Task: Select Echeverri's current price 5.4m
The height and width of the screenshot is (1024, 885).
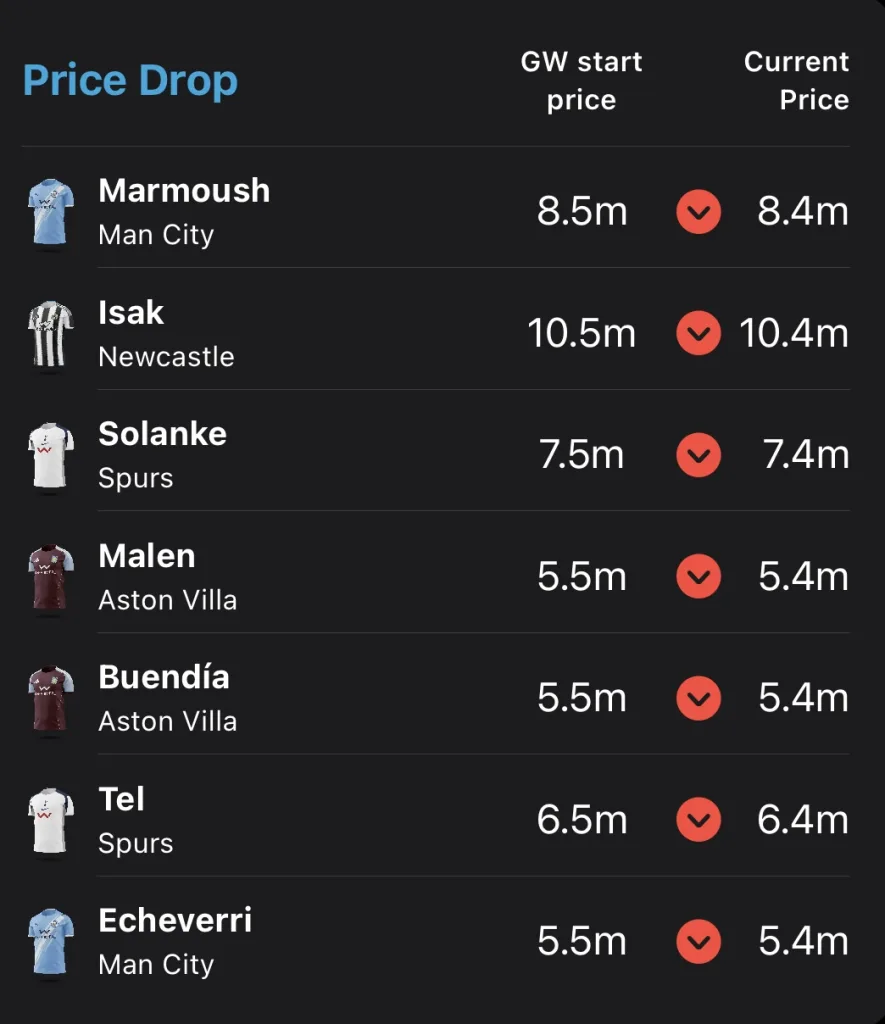Action: [x=803, y=941]
